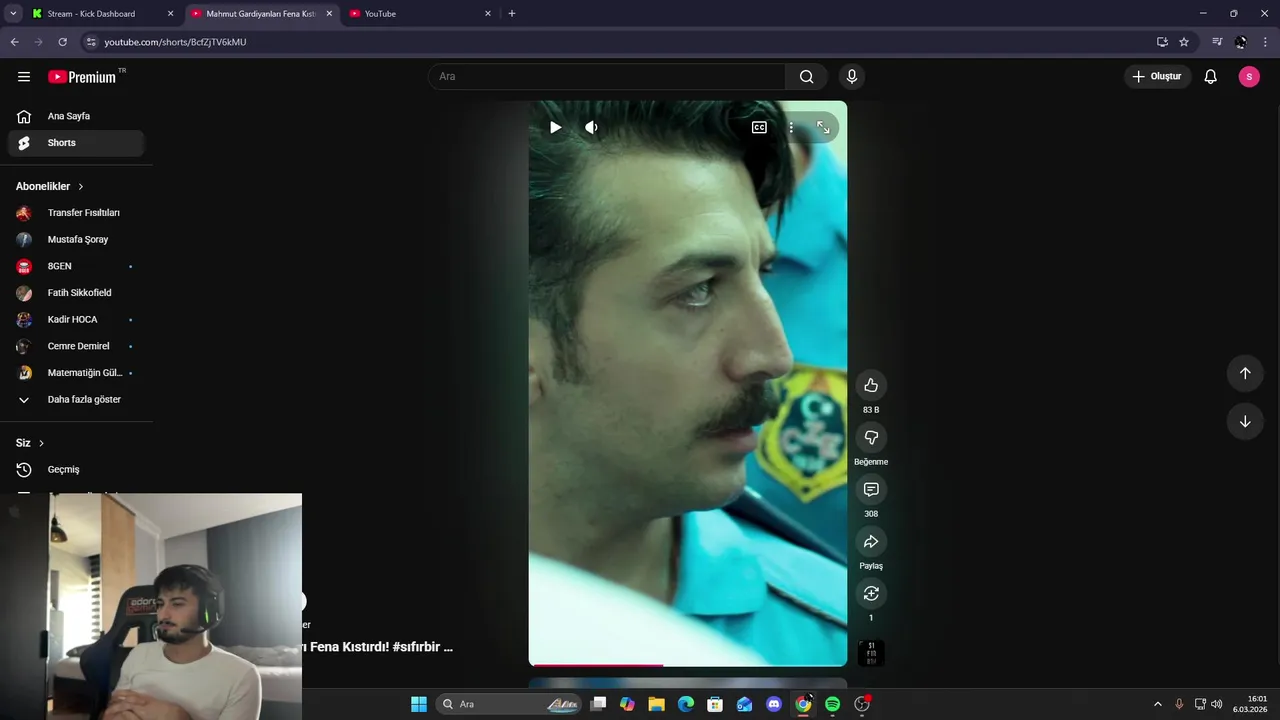Open Mustafa Şoray subscription channel
Screen dimensions: 1280x720
pyautogui.click(x=76, y=240)
